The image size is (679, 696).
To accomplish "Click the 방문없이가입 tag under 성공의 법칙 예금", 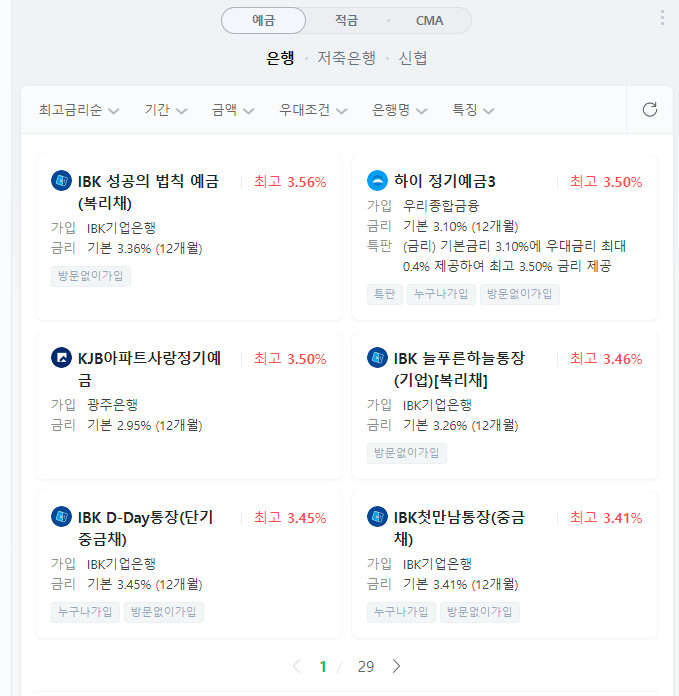I will click(x=91, y=276).
